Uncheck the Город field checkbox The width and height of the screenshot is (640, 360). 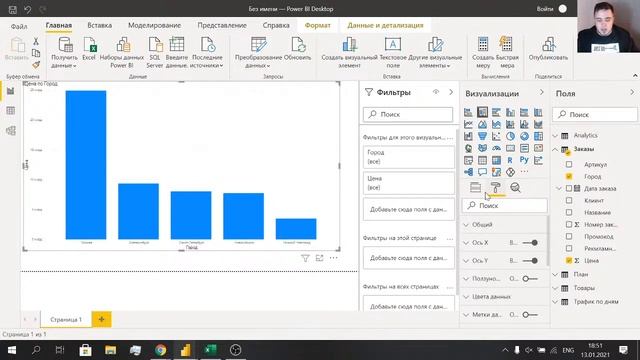(569, 176)
